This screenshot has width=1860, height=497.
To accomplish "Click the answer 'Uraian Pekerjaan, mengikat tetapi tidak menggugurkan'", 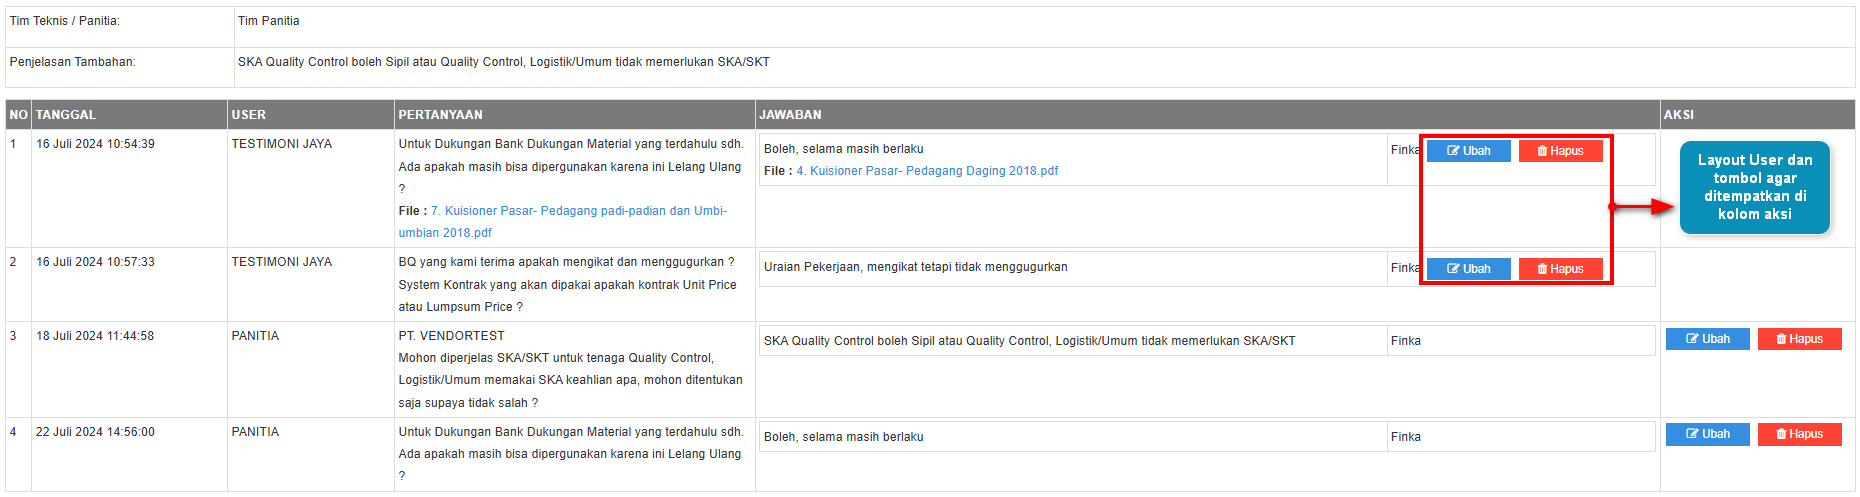I will coord(915,267).
